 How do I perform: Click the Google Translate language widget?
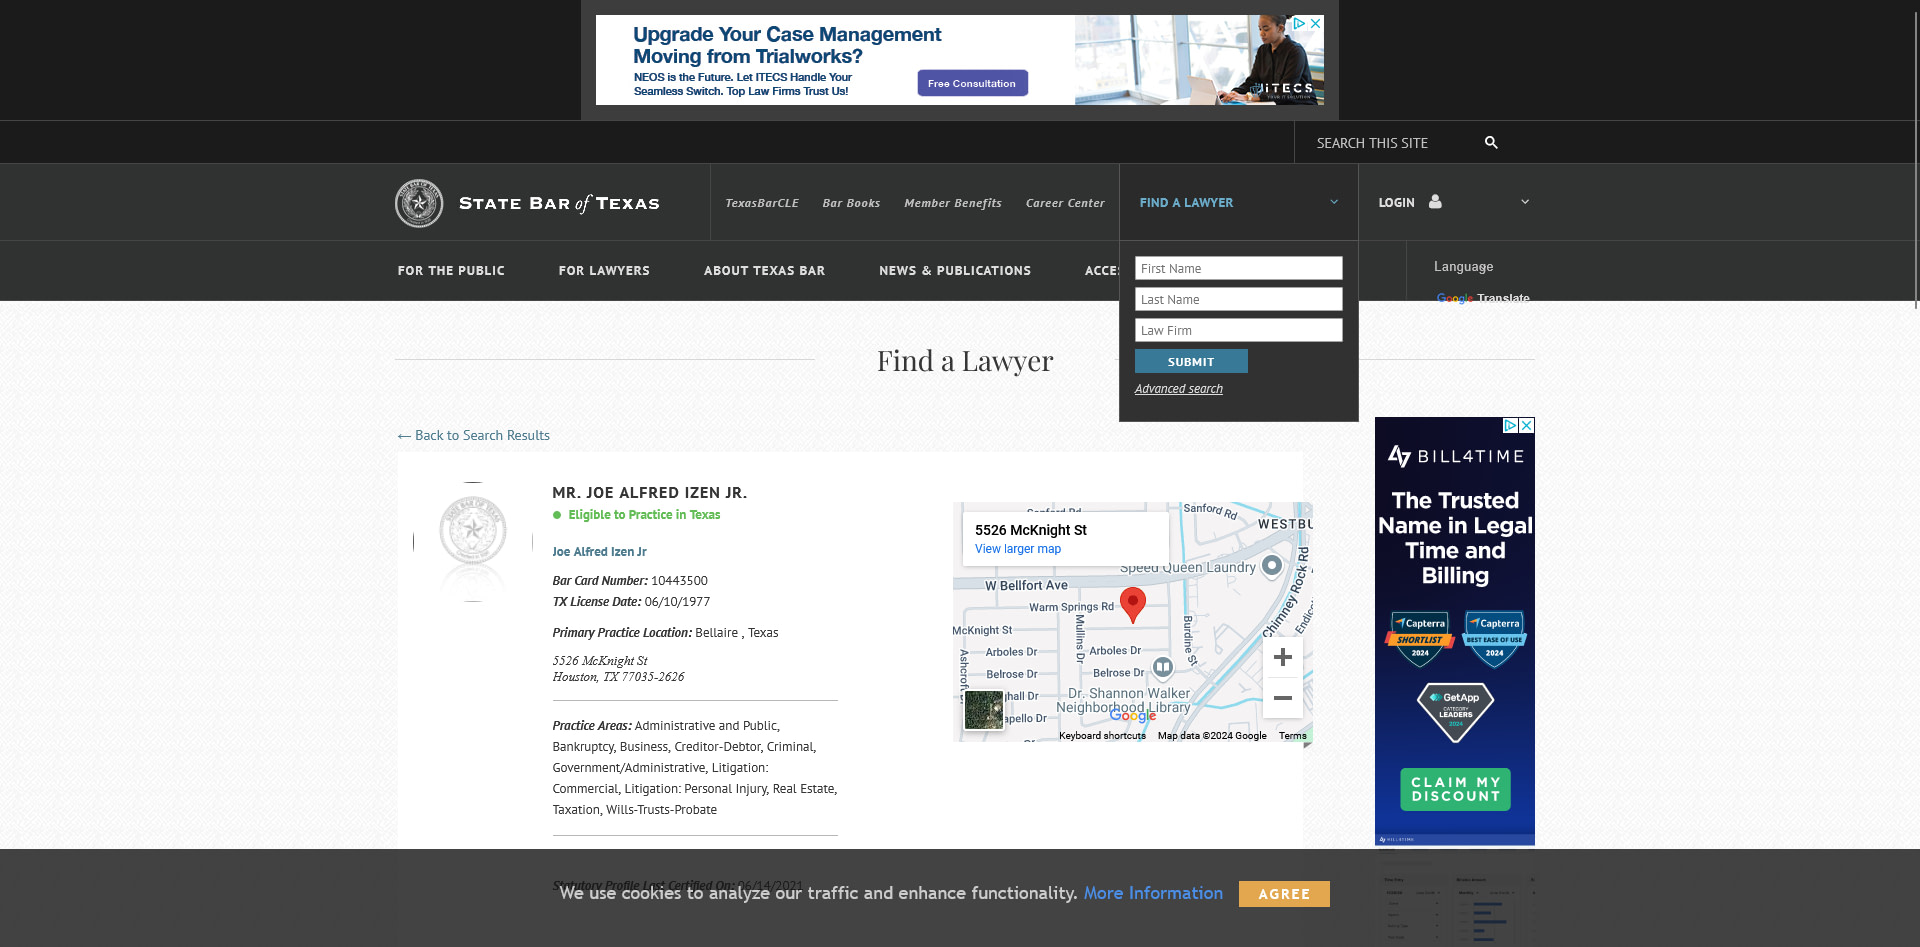click(x=1483, y=298)
